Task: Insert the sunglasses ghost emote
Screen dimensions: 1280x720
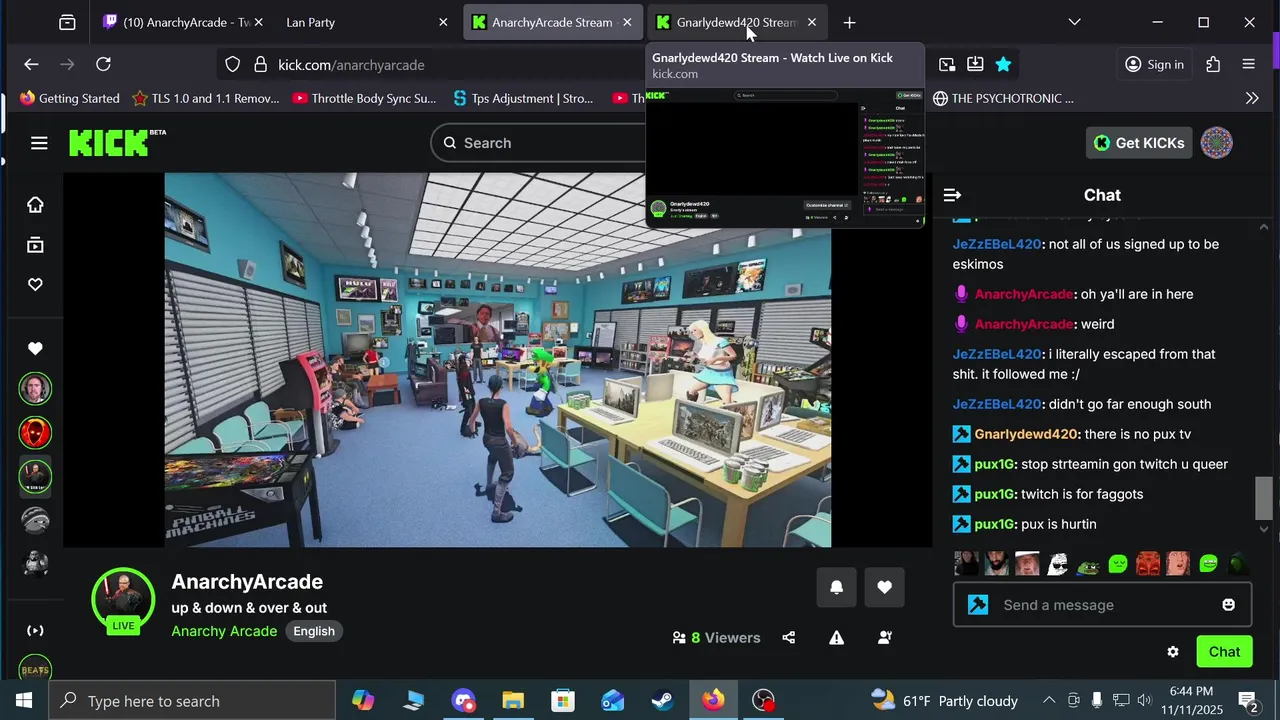Action: (x=1058, y=564)
